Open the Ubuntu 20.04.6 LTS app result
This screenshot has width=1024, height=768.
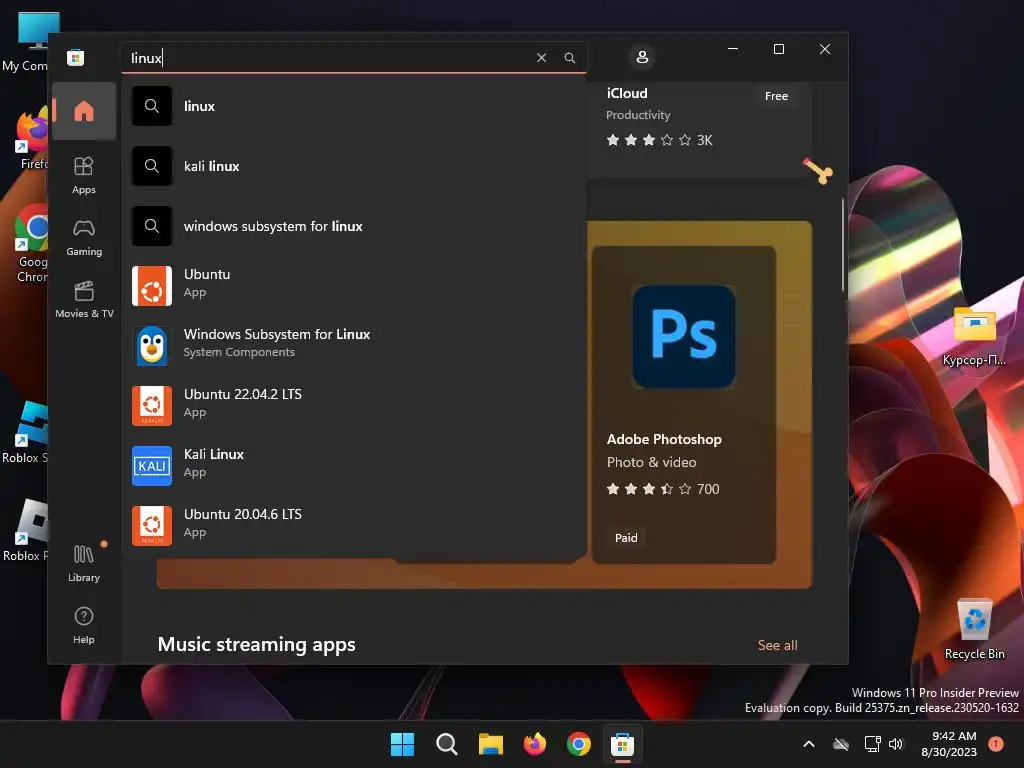click(354, 526)
